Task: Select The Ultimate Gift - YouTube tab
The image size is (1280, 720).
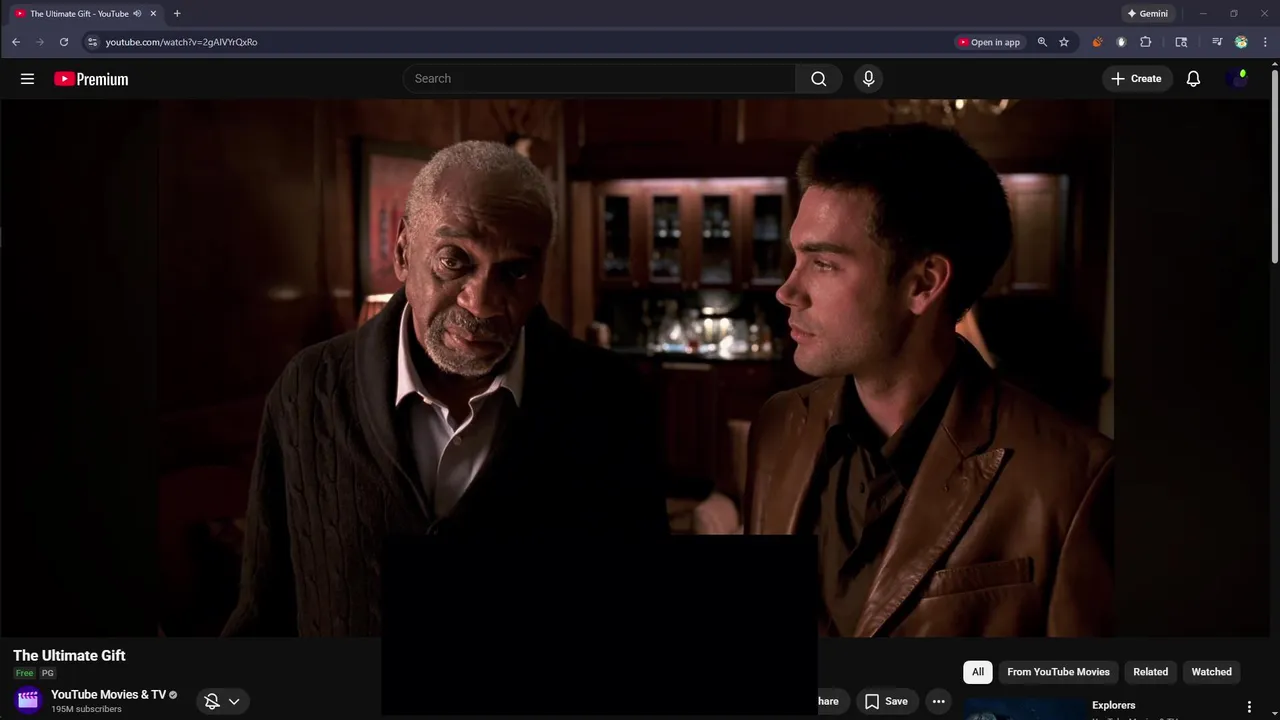Action: click(x=80, y=14)
